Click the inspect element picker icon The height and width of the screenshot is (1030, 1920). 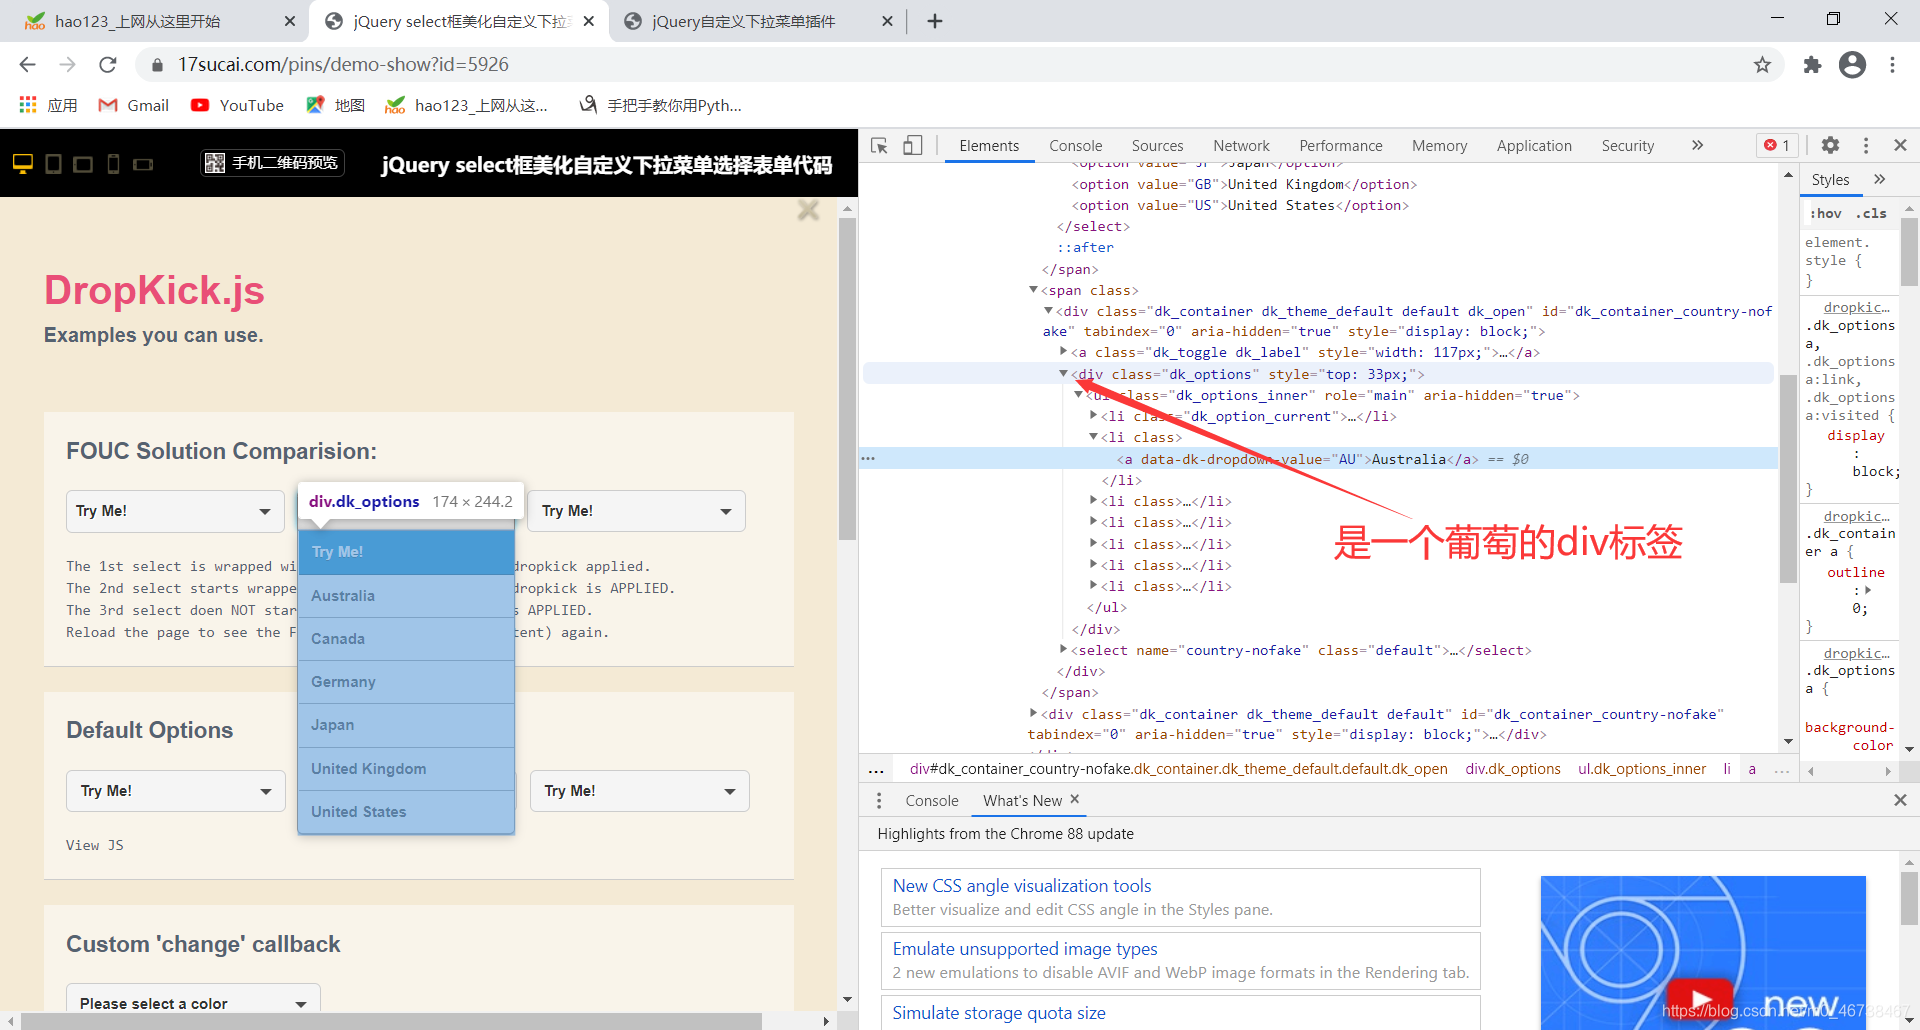[x=879, y=146]
